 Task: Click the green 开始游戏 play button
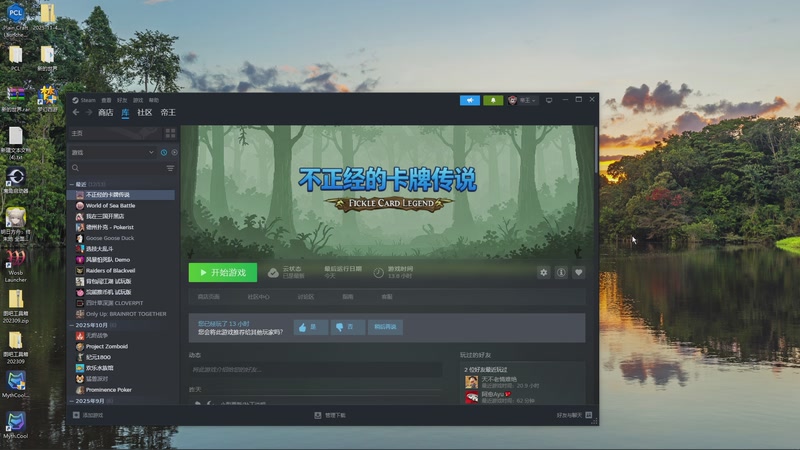tap(223, 272)
